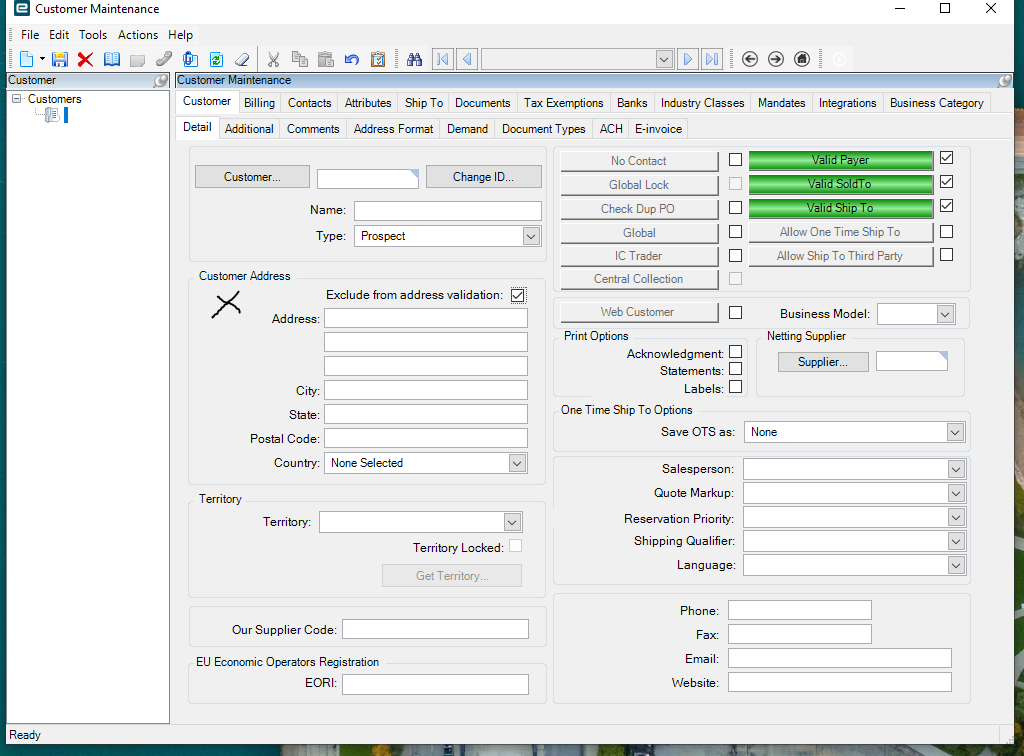Click the Undo arrow icon

(351, 59)
